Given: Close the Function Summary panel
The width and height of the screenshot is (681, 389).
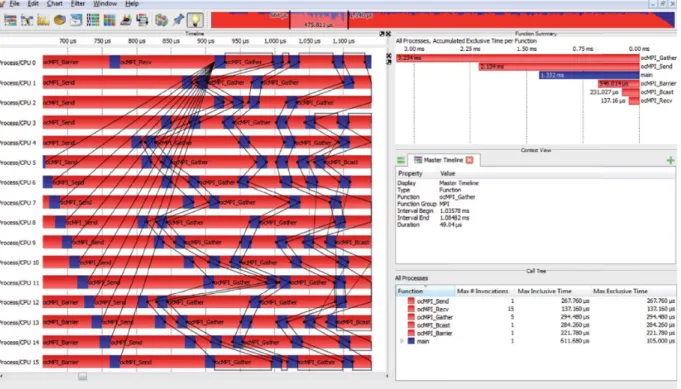Looking at the screenshot, I should click(389, 56).
